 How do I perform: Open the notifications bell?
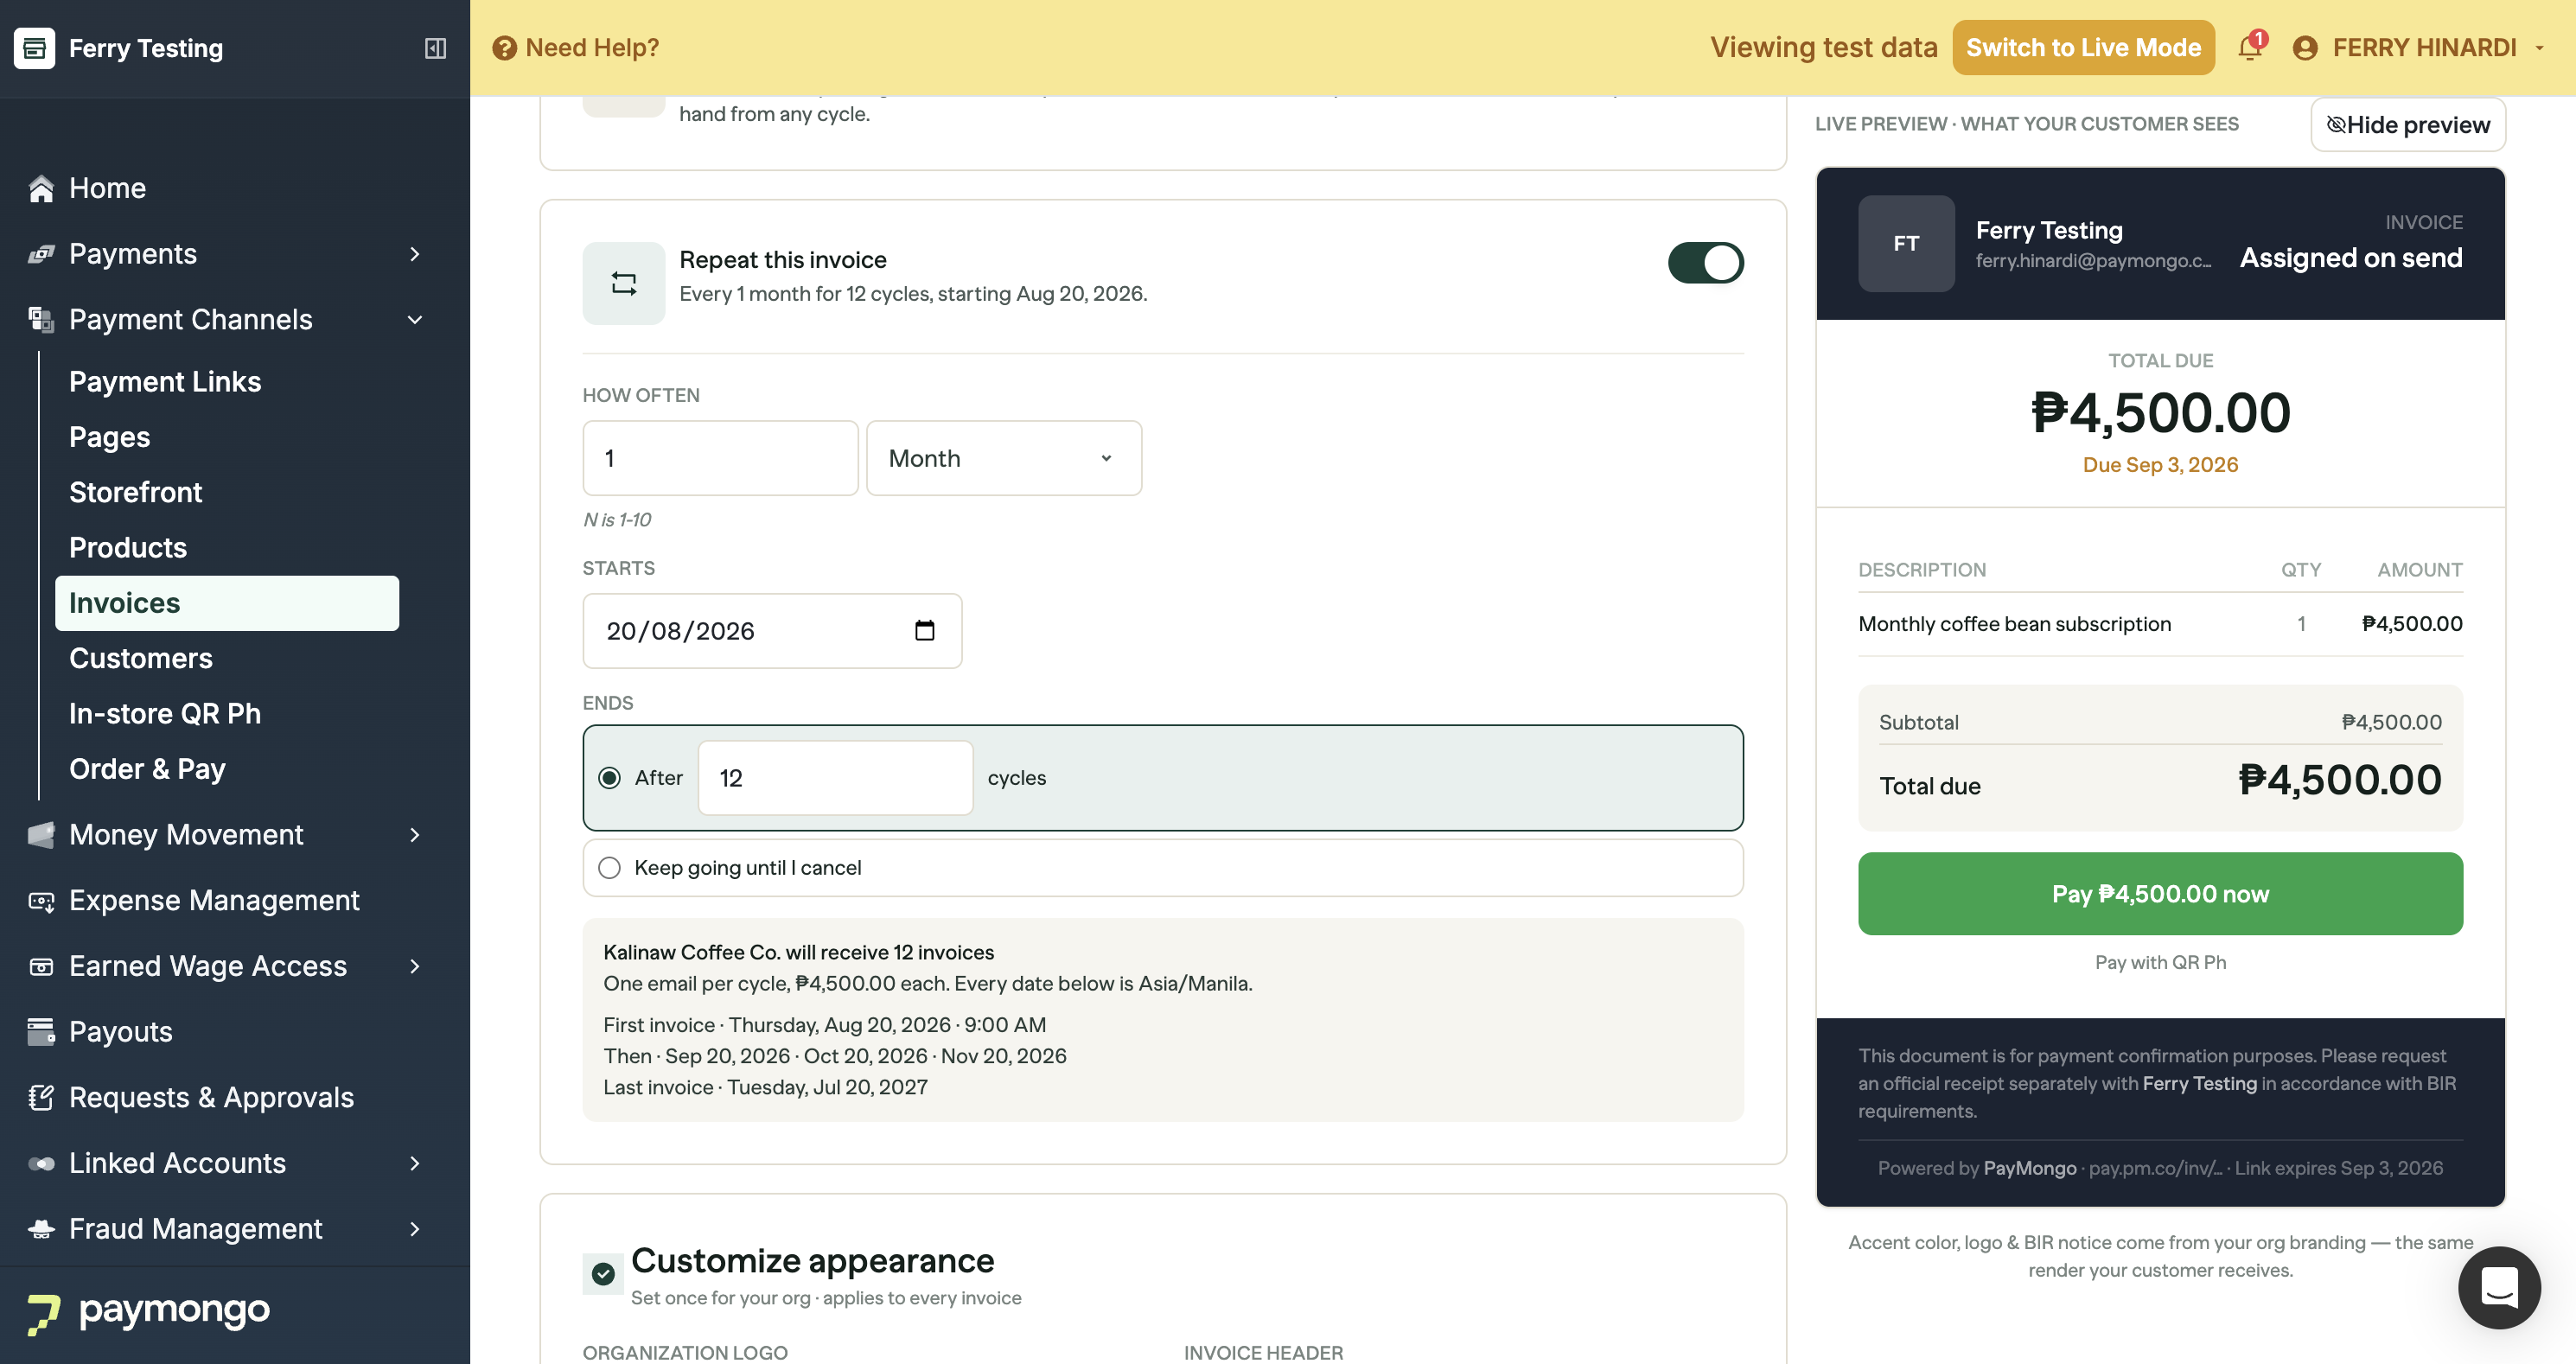pyautogui.click(x=2250, y=47)
